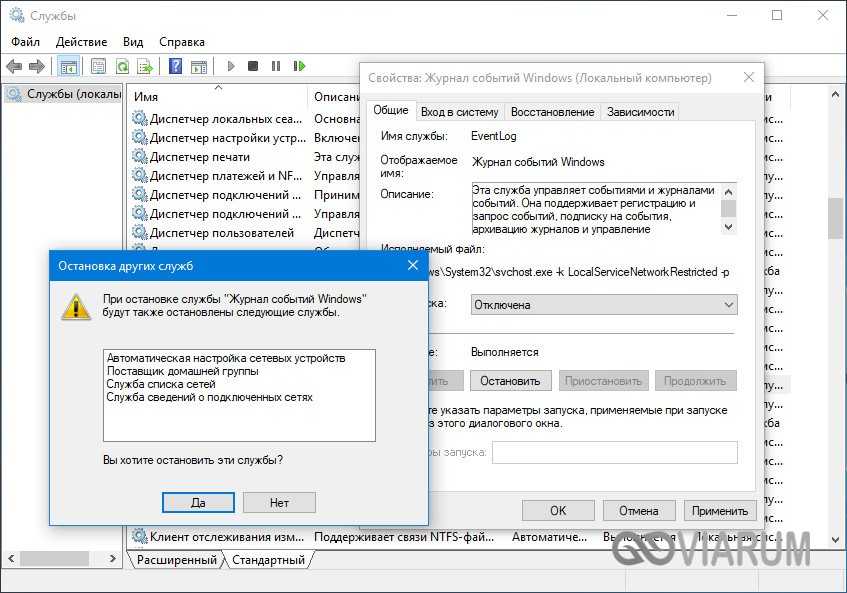847x593 pixels.
Task: Open the Действие menu
Action: 82,42
